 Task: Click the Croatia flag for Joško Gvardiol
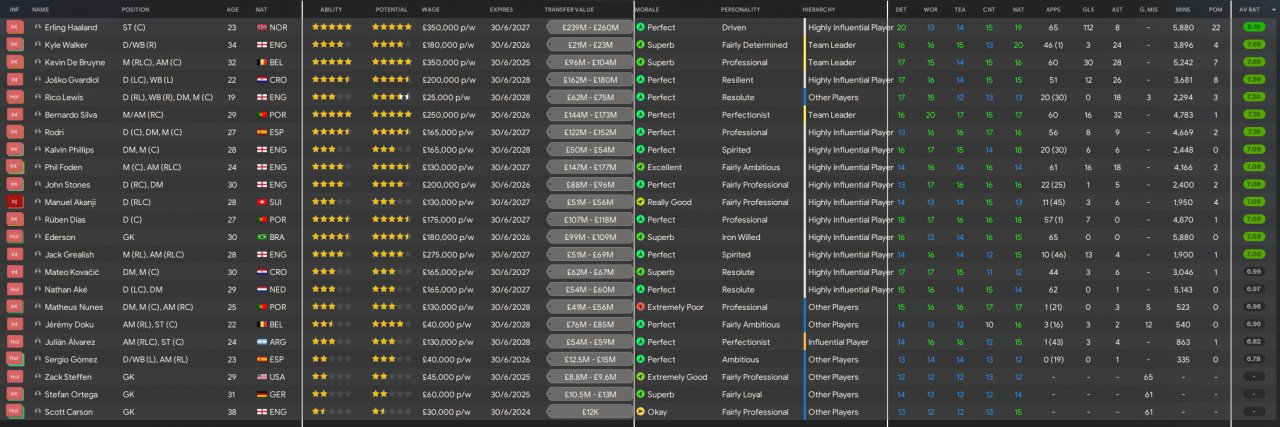point(263,80)
